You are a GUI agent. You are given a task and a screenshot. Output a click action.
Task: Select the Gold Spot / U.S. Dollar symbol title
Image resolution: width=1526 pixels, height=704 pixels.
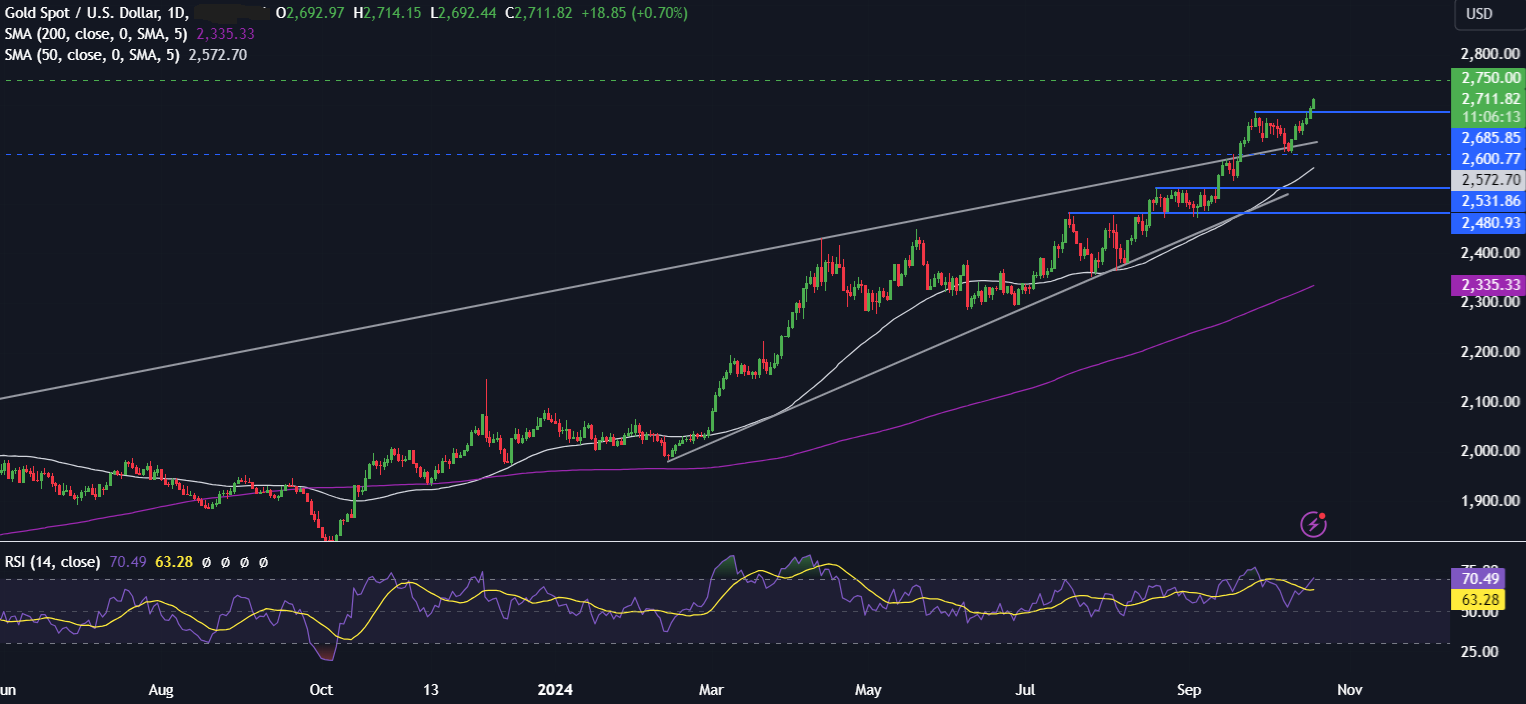tap(85, 14)
